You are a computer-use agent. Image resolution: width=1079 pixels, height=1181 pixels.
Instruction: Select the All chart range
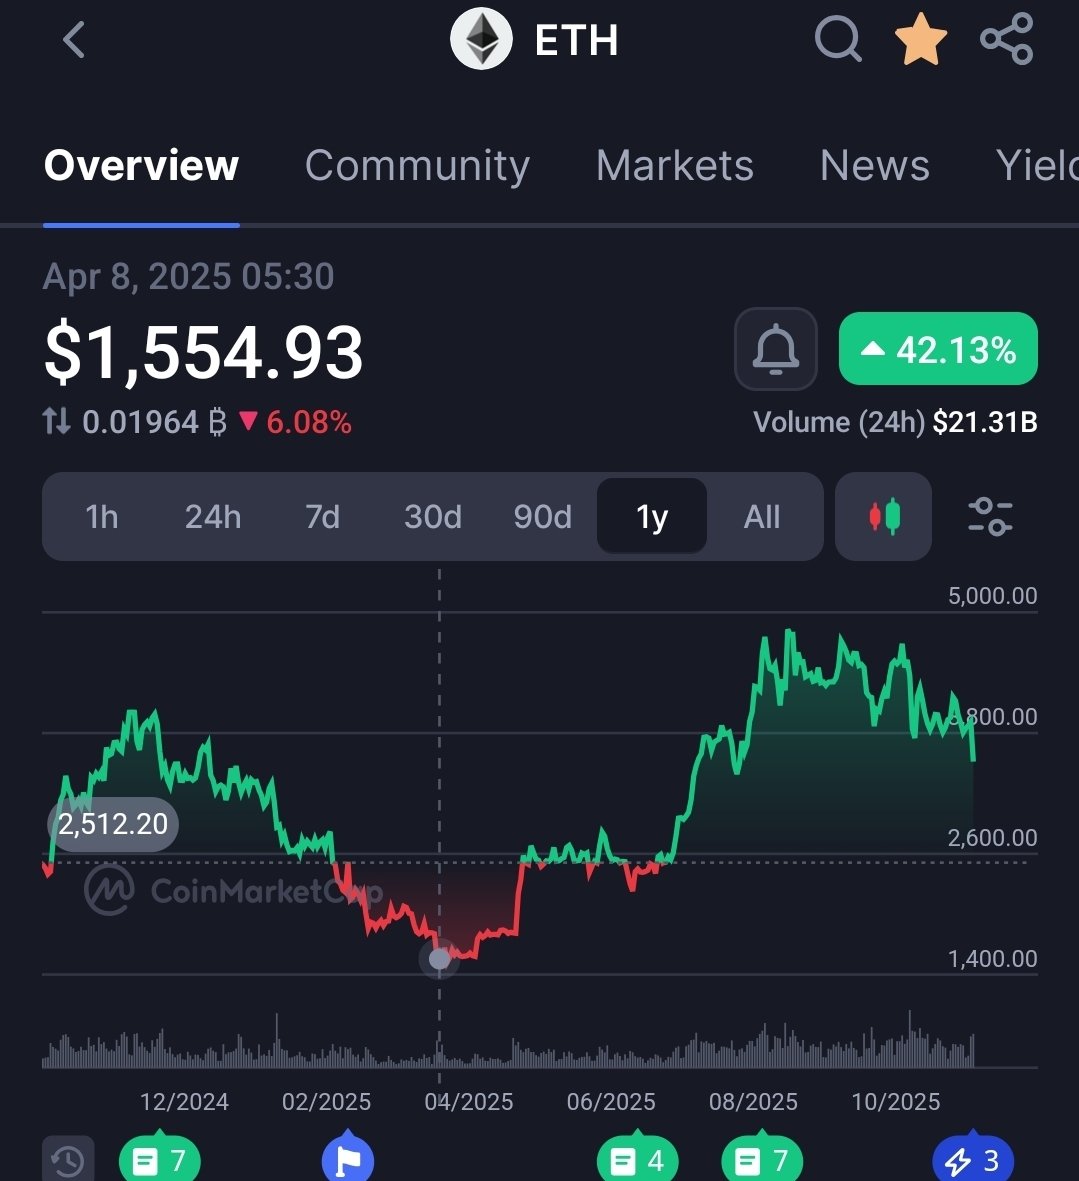[x=762, y=517]
